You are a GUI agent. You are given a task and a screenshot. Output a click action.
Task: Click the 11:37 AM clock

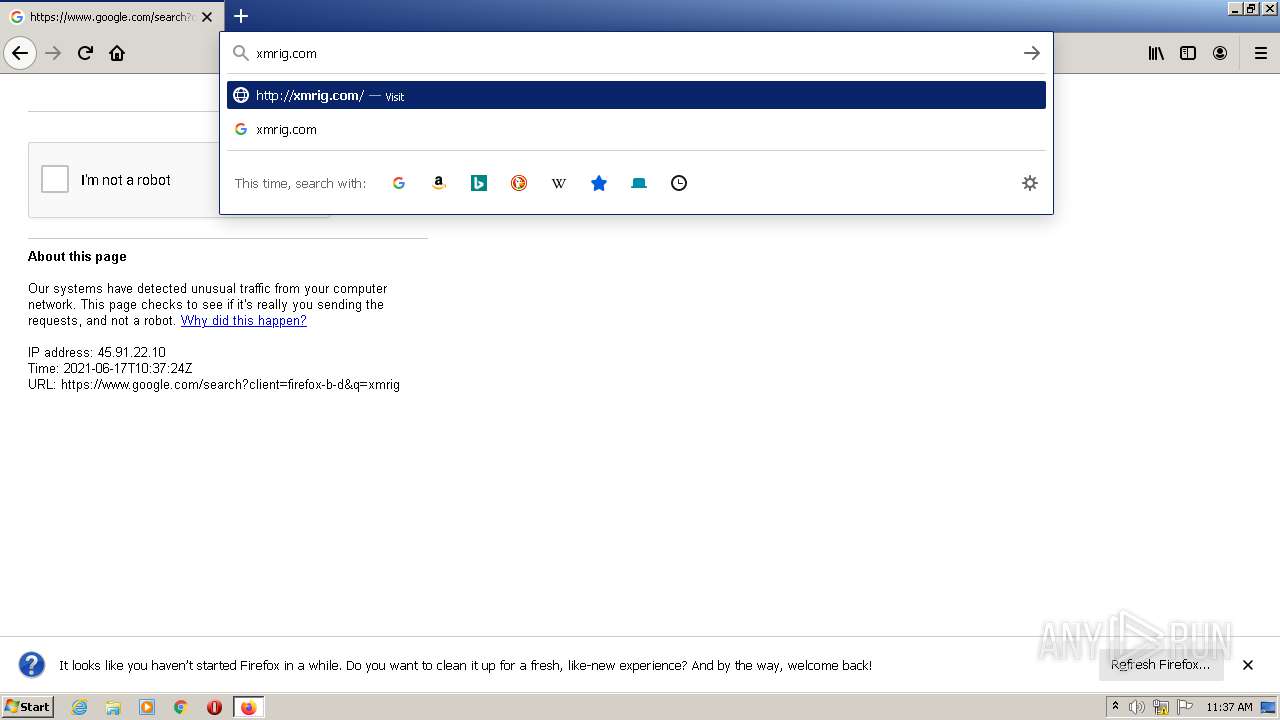coord(1229,707)
